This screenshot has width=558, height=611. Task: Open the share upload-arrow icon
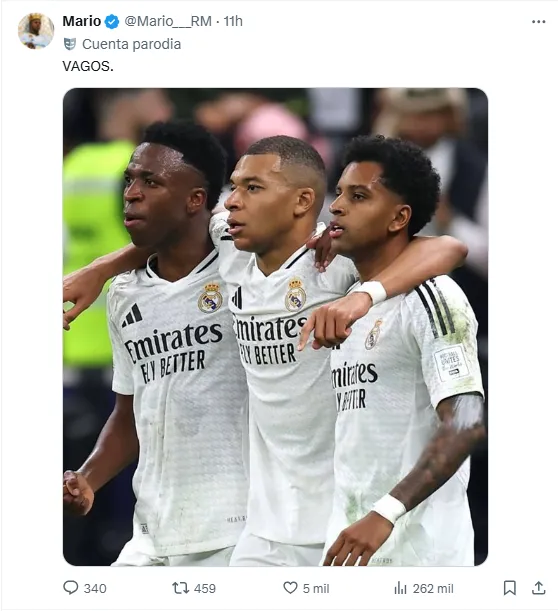539,588
